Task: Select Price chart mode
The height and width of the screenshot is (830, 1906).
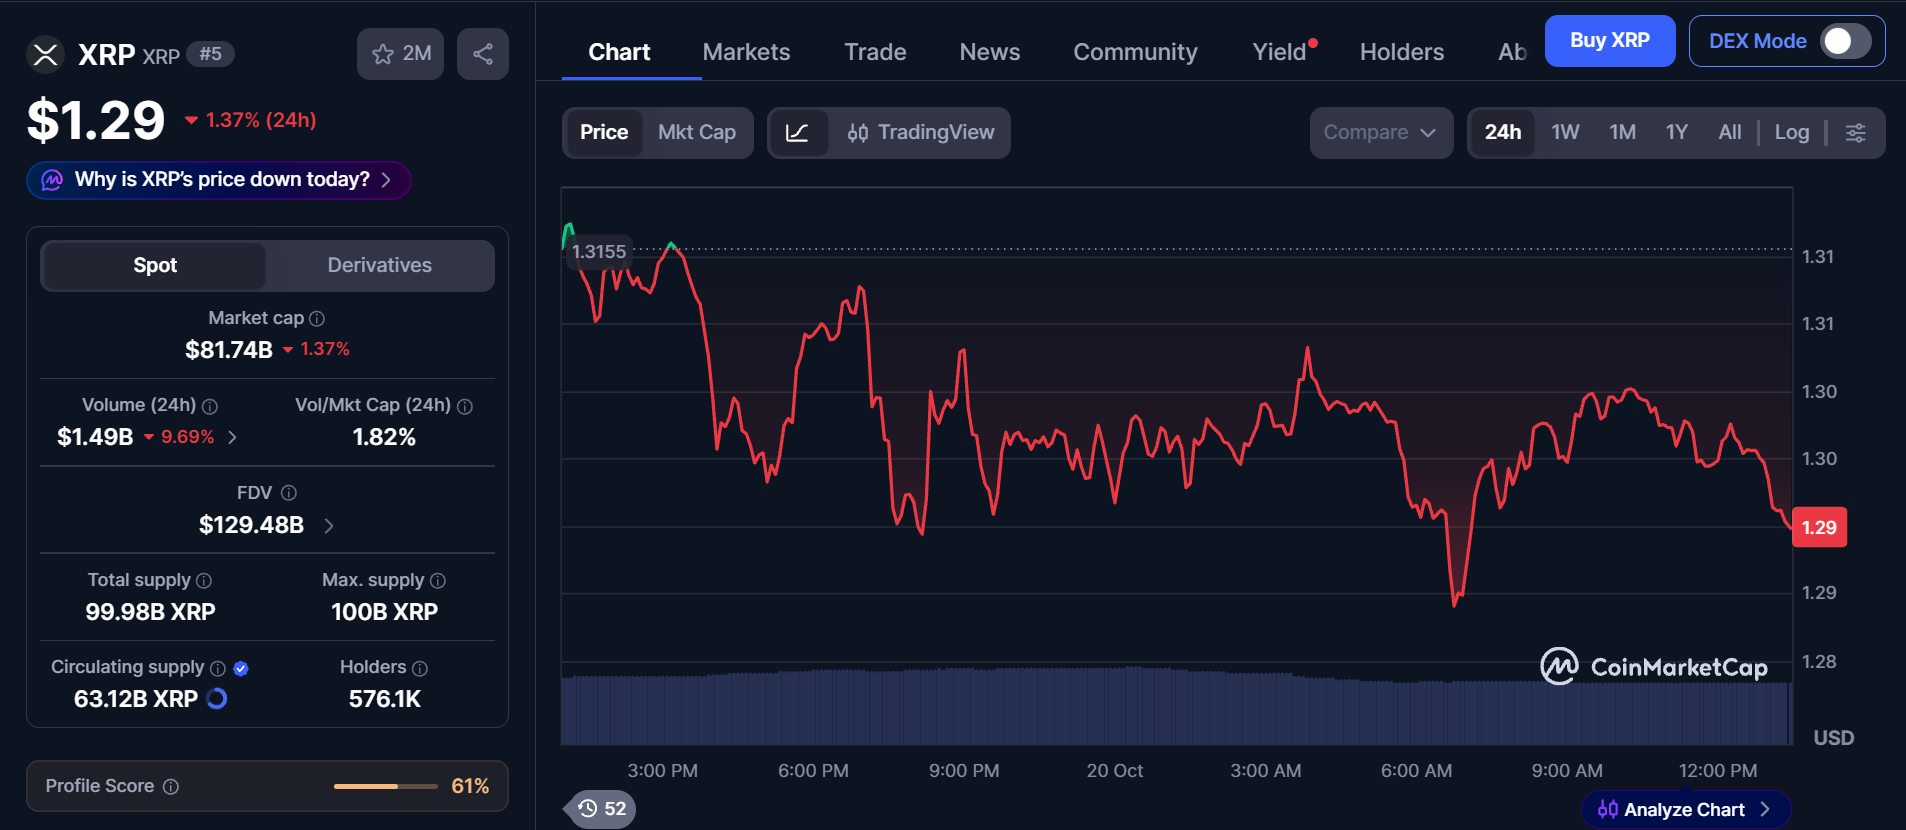Action: [x=604, y=133]
